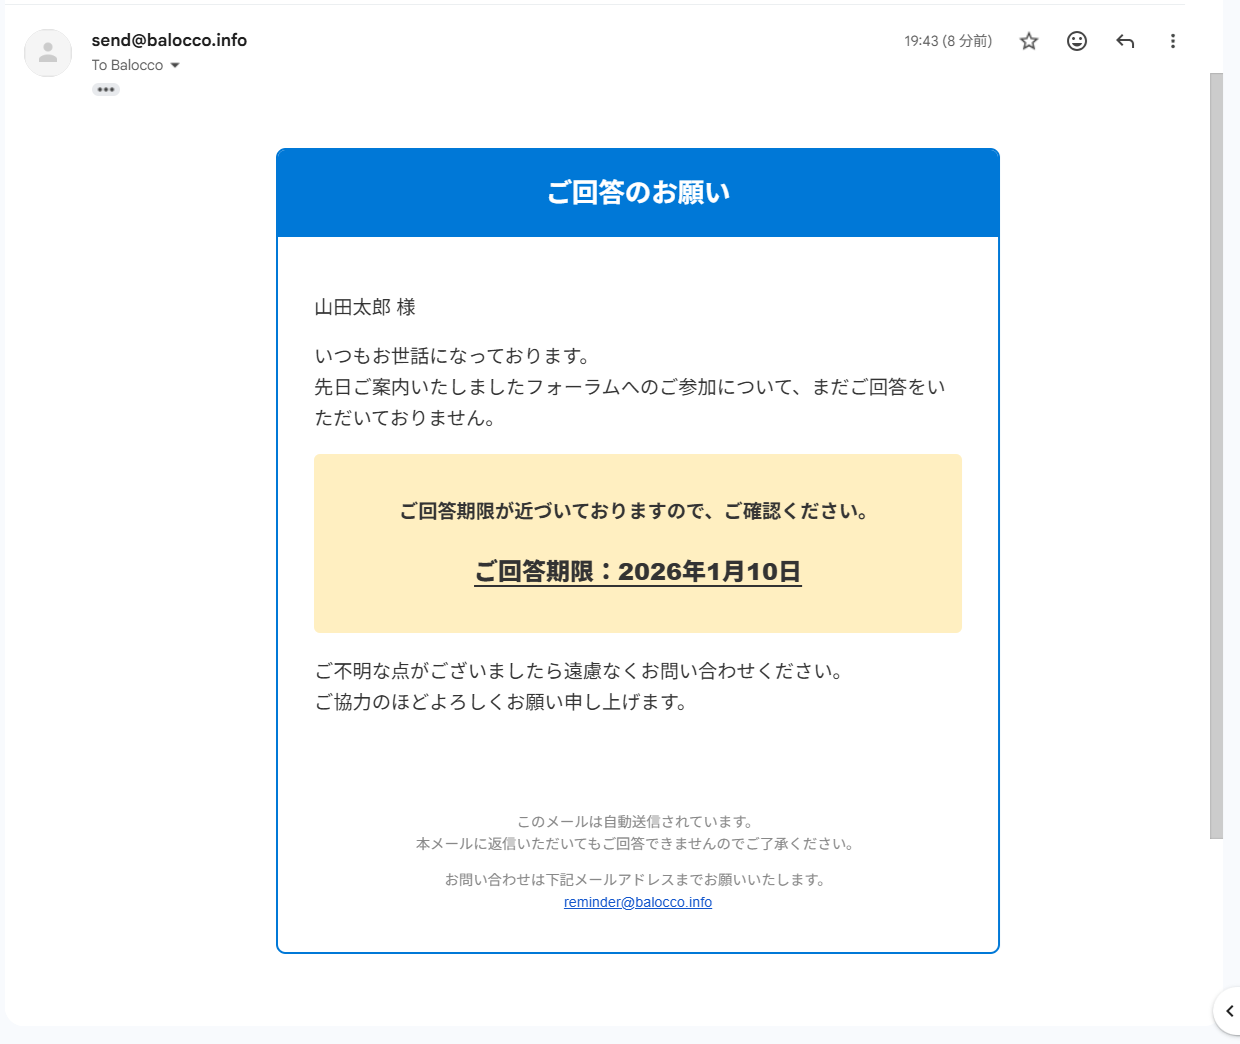
Task: Show trimmed content via ellipsis button
Action: [x=106, y=90]
